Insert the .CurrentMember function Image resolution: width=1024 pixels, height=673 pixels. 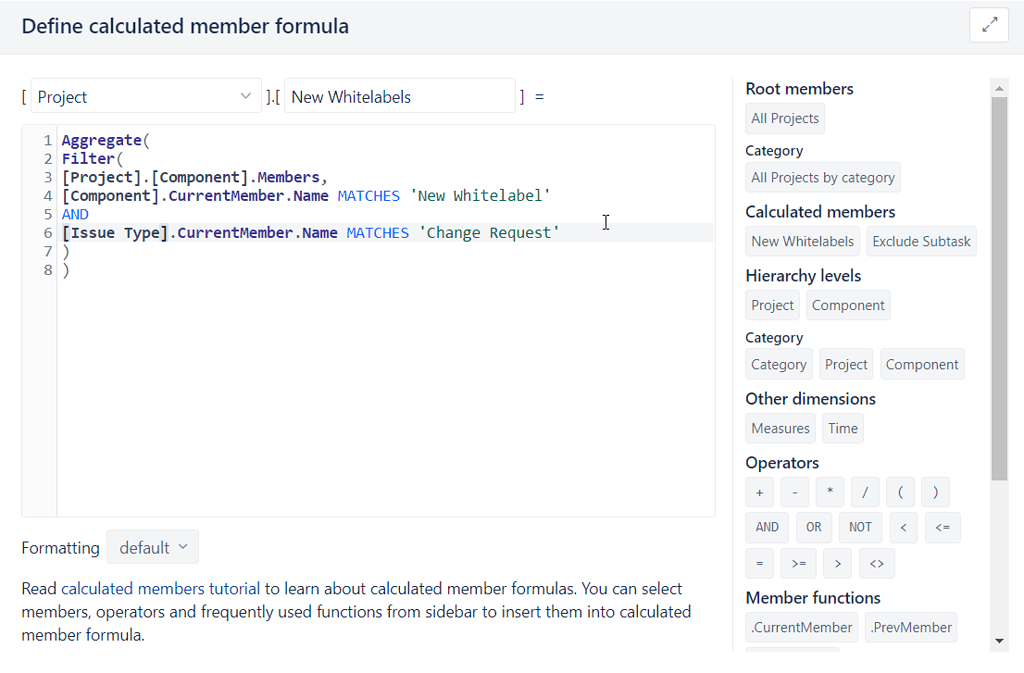(x=801, y=627)
